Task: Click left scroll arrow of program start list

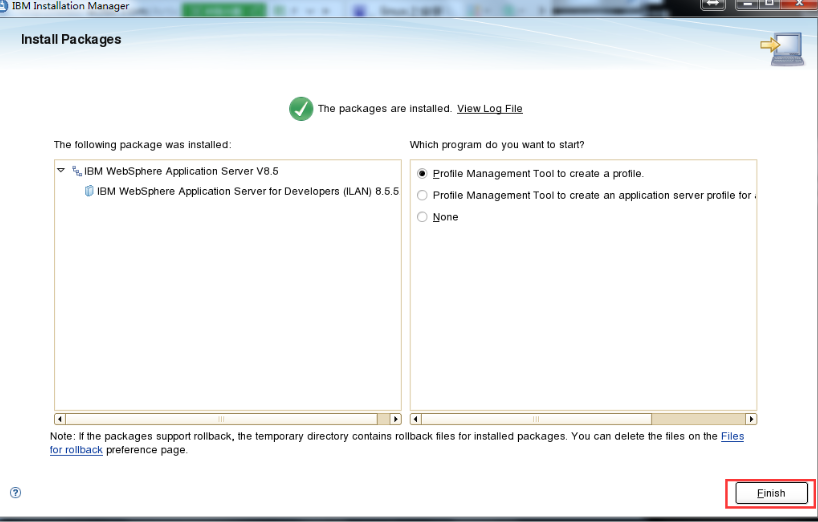Action: [x=416, y=419]
